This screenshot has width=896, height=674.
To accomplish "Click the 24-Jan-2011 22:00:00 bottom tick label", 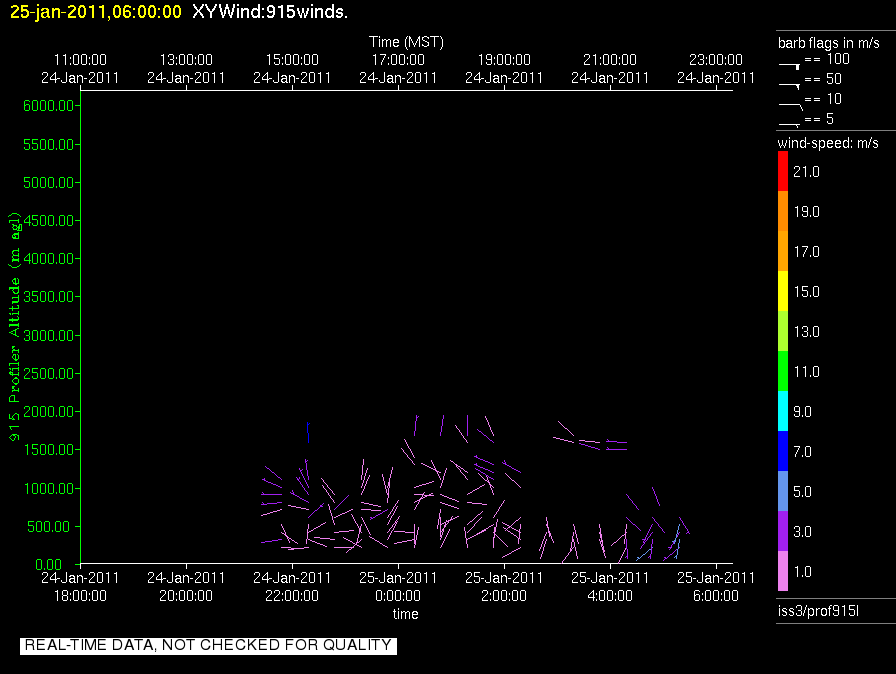I will coord(292,587).
